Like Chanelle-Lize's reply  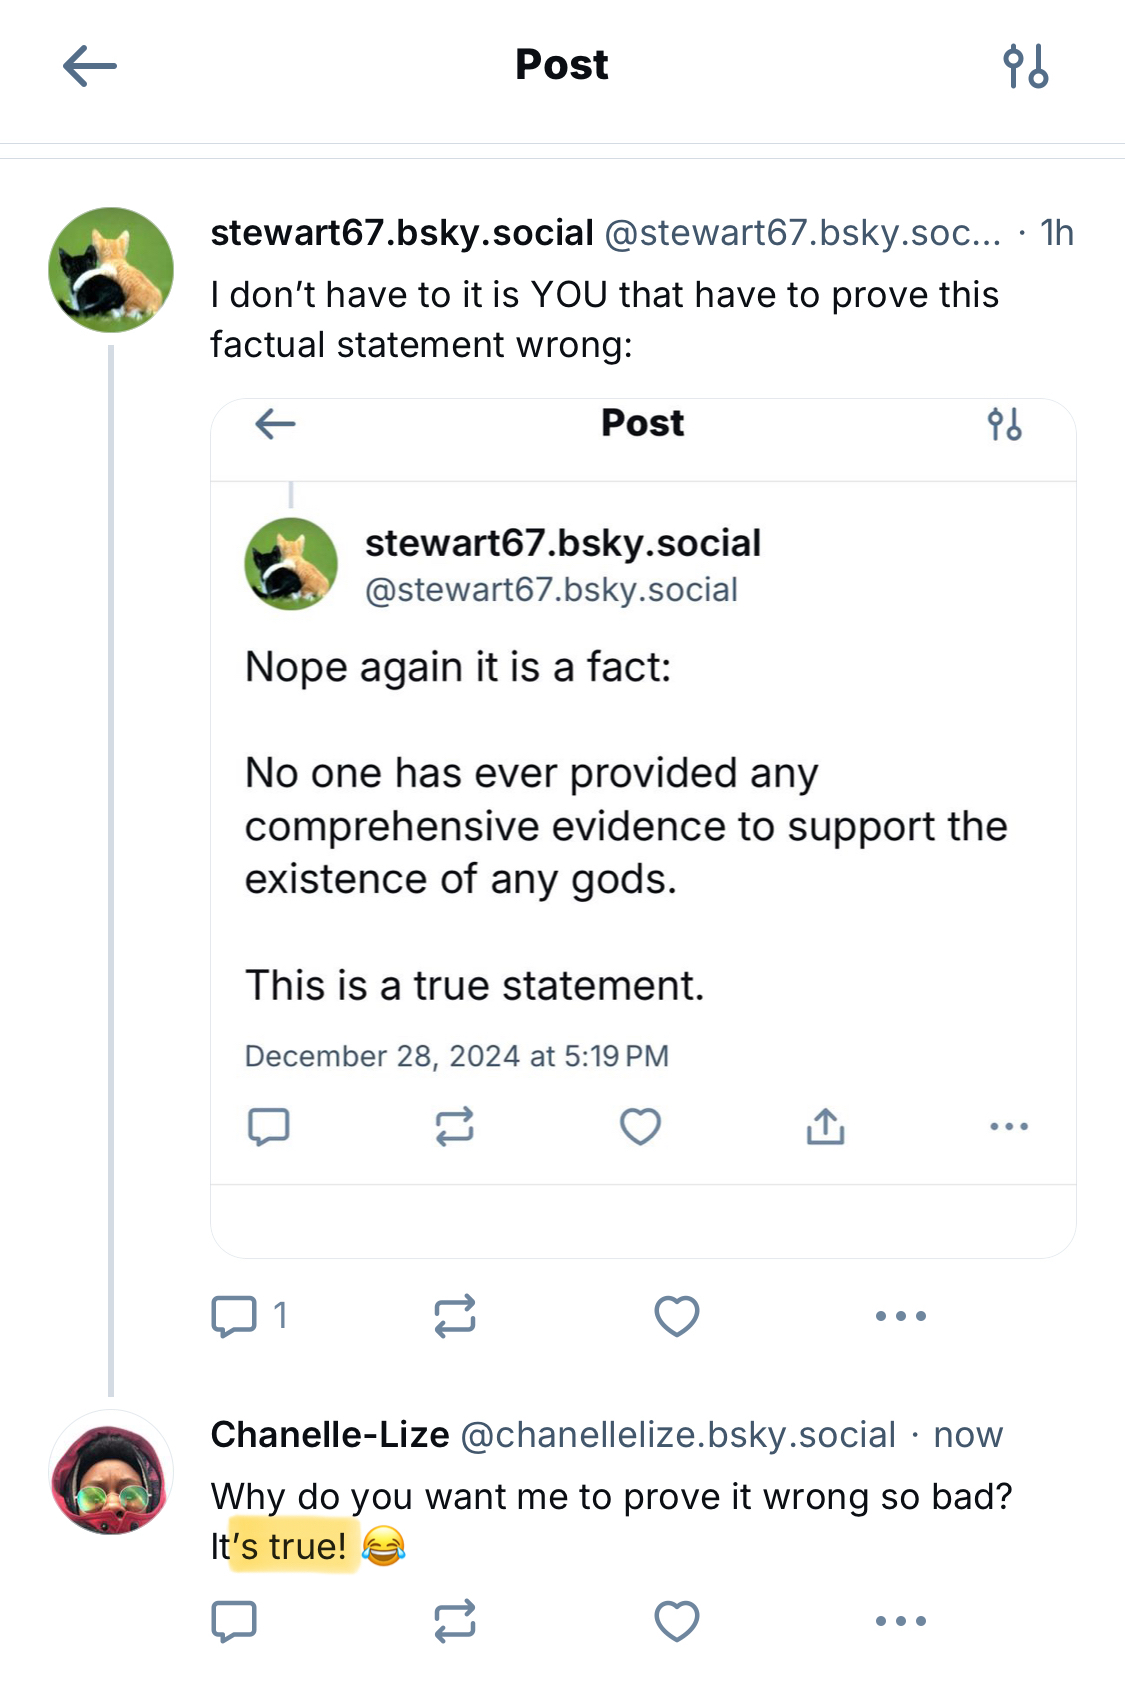[x=677, y=1621]
